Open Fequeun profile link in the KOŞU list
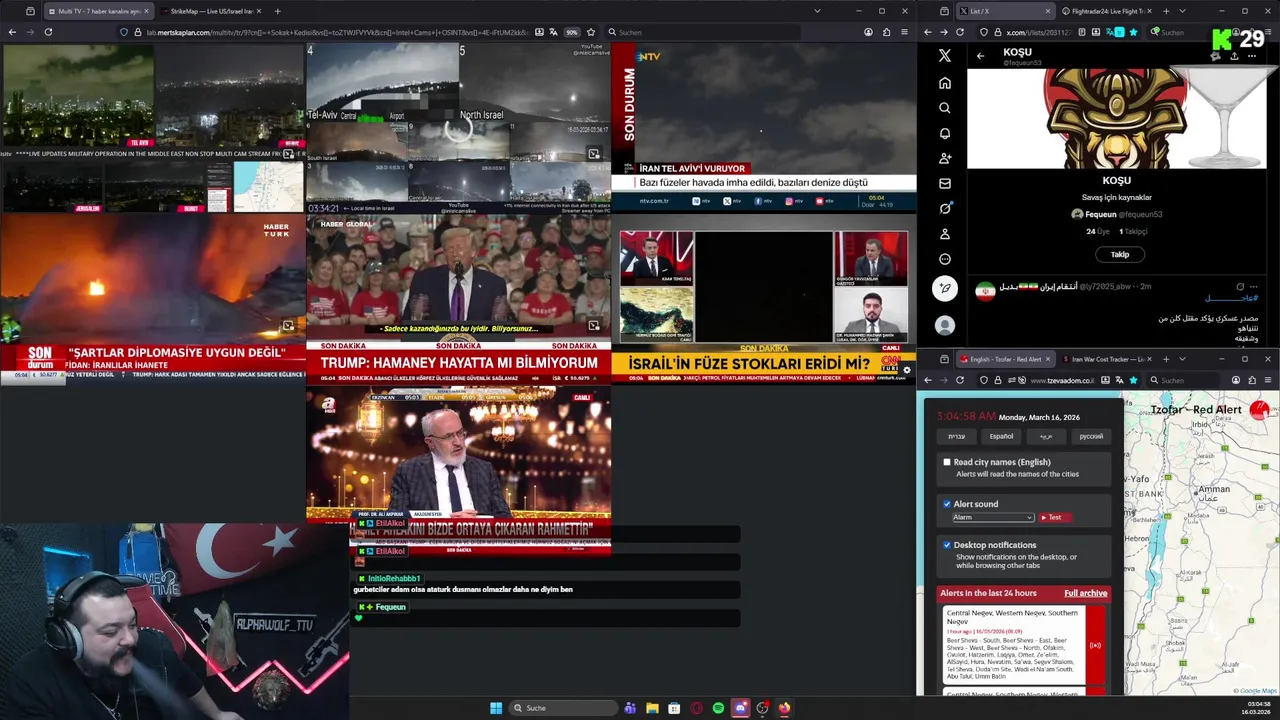 [x=1116, y=214]
